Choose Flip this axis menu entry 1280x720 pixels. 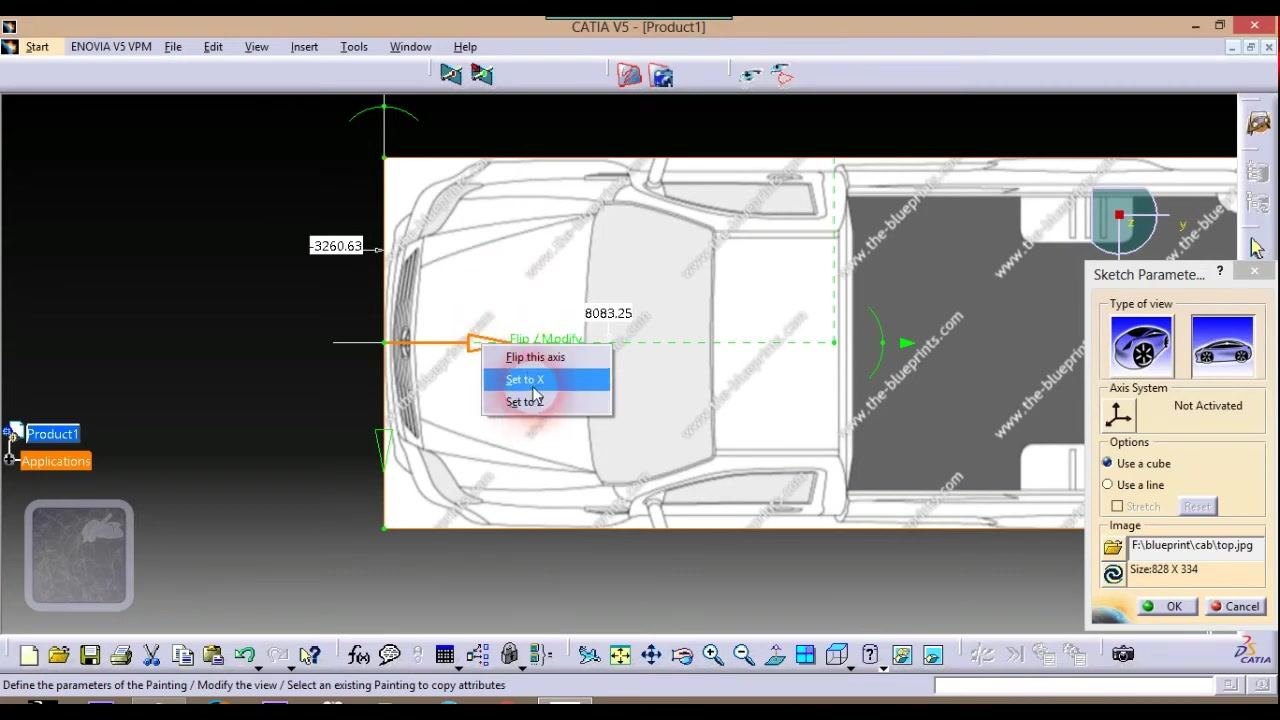tap(546, 358)
